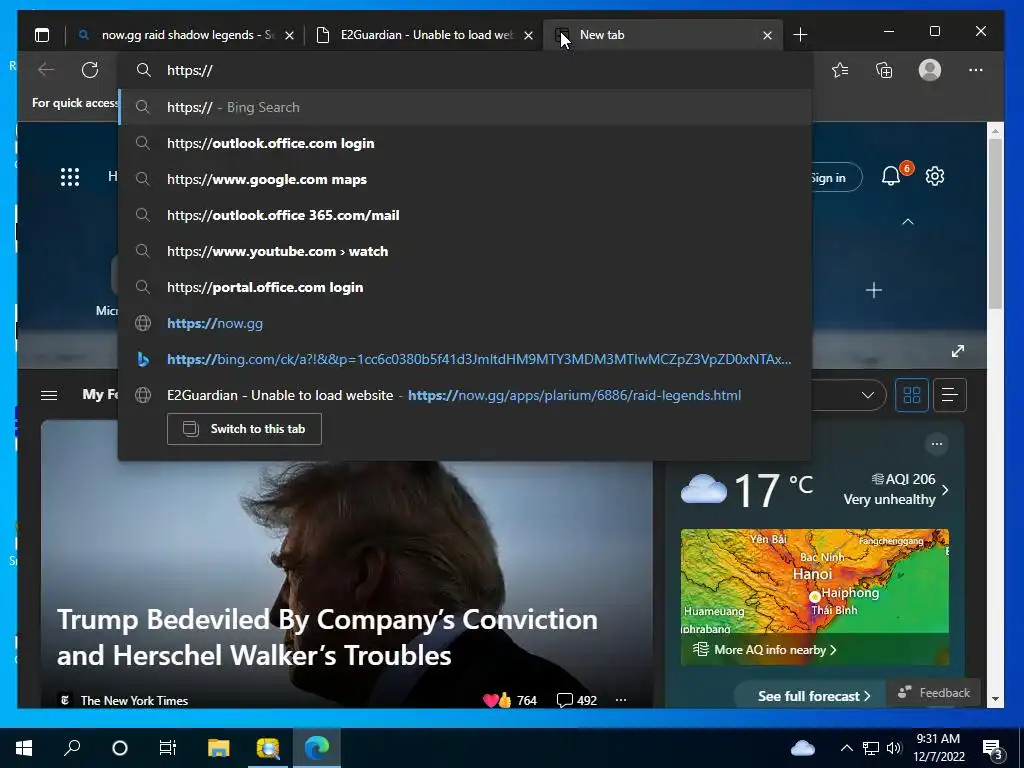1024x768 pixels.
Task: Open page settings gear icon
Action: [x=935, y=176]
